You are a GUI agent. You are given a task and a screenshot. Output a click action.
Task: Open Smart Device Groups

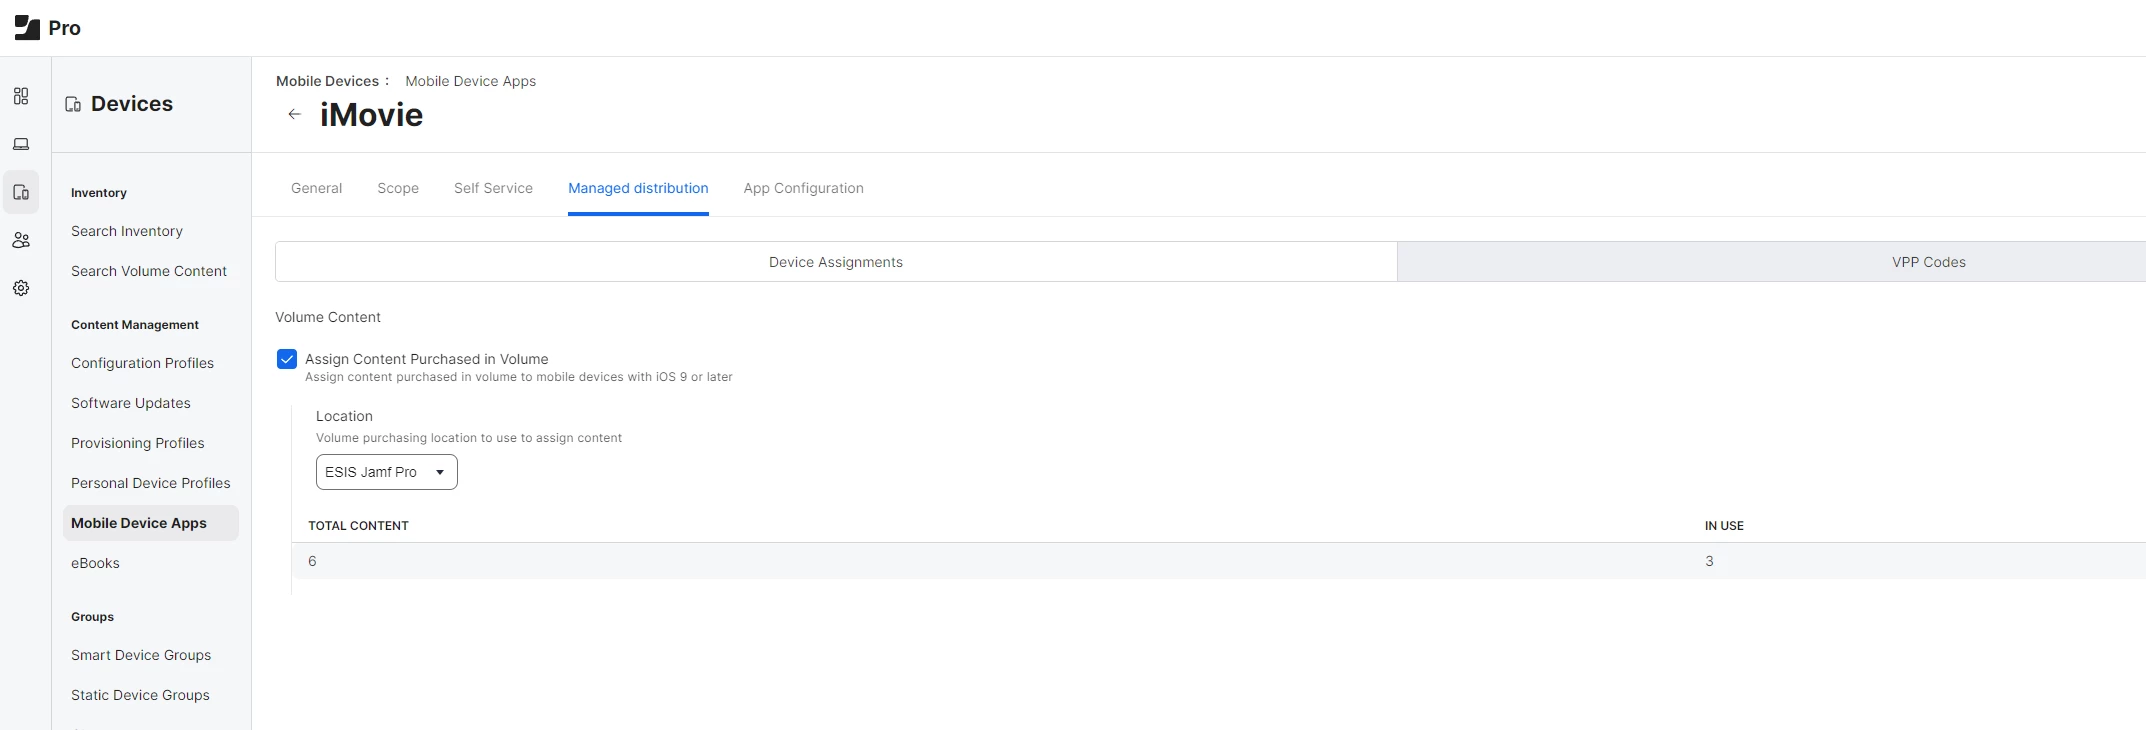(141, 655)
